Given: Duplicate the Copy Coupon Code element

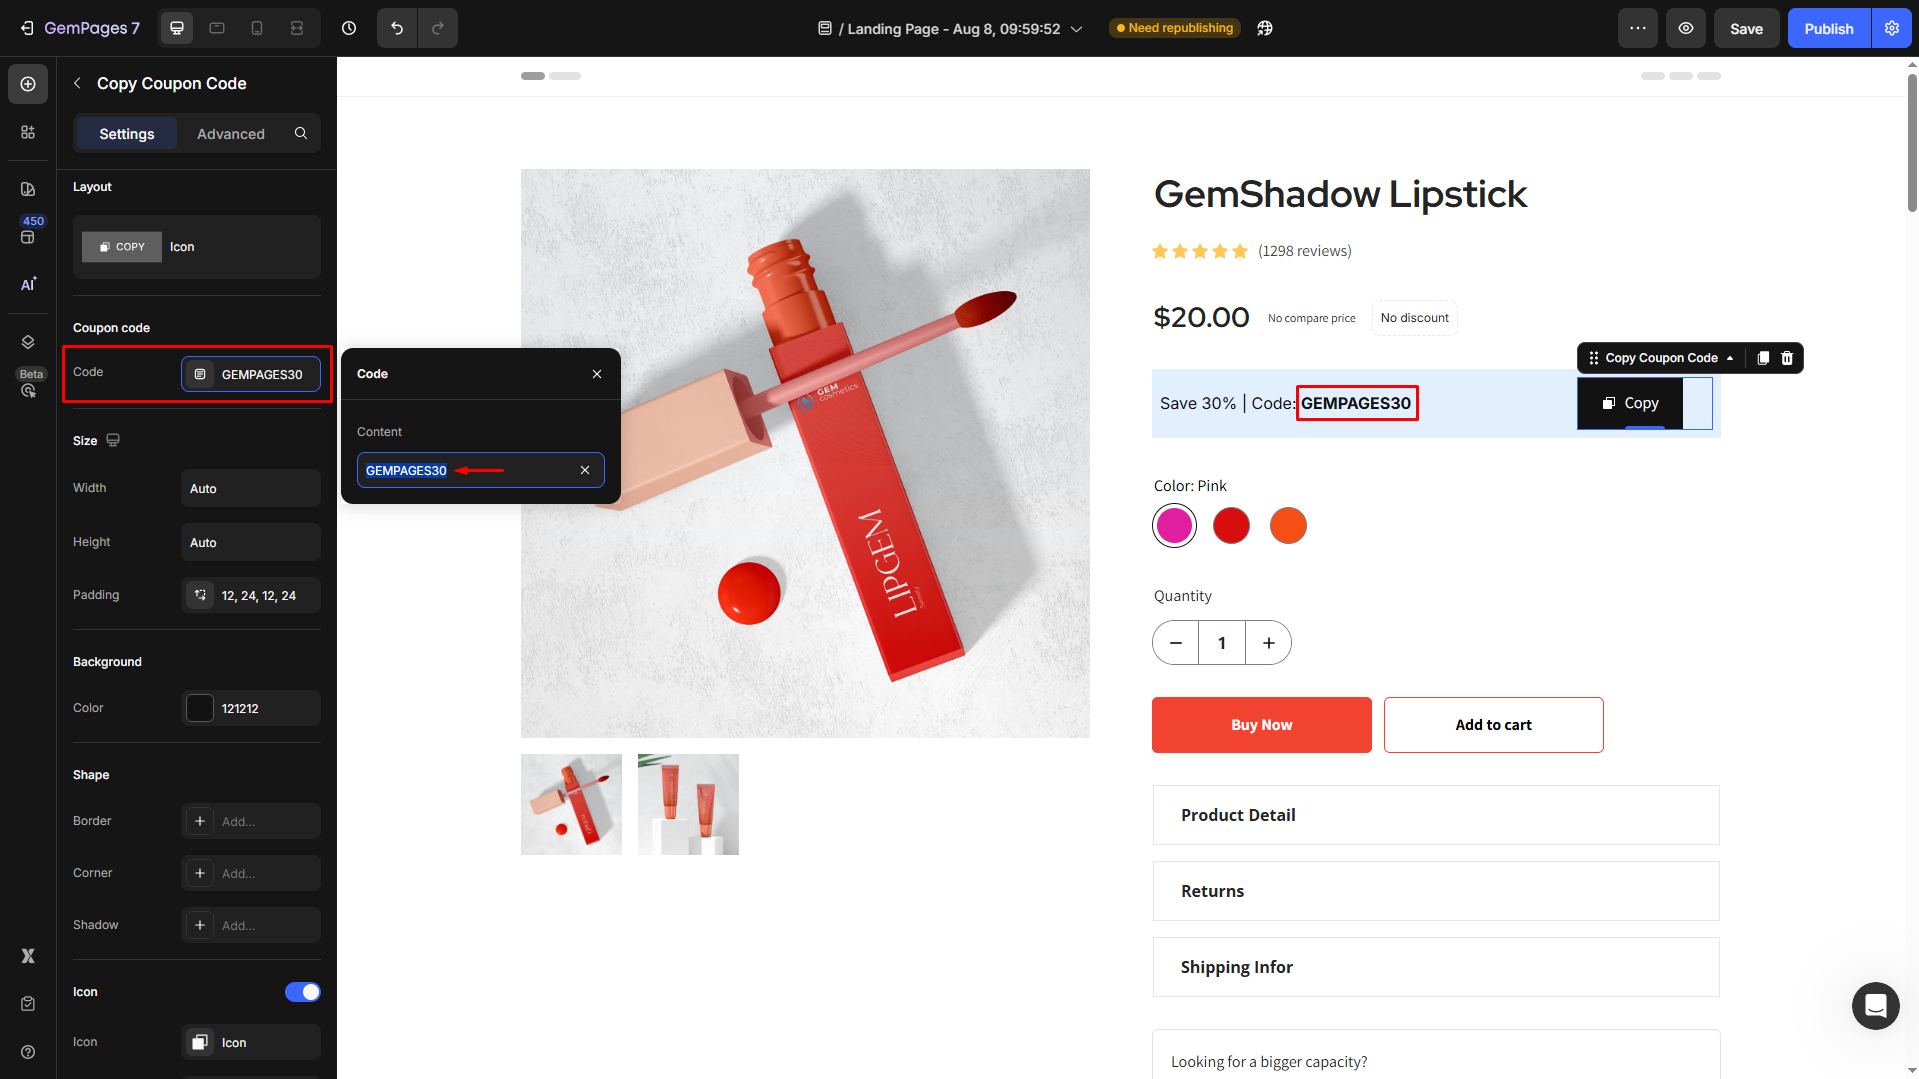Looking at the screenshot, I should [x=1763, y=358].
